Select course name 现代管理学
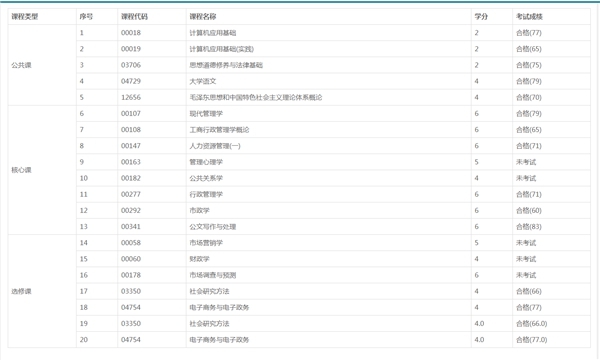 (x=206, y=114)
